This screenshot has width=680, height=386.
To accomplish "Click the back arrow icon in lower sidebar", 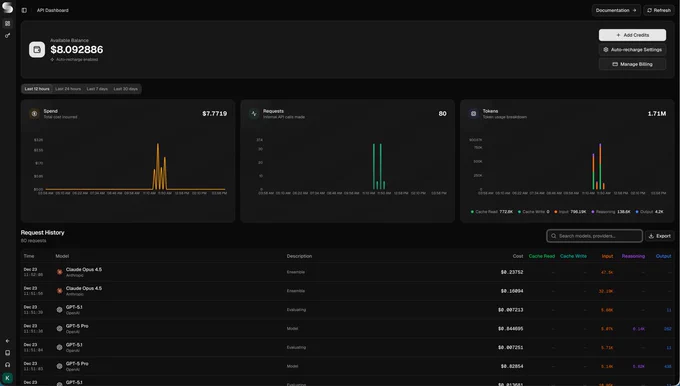I will pyautogui.click(x=7, y=341).
